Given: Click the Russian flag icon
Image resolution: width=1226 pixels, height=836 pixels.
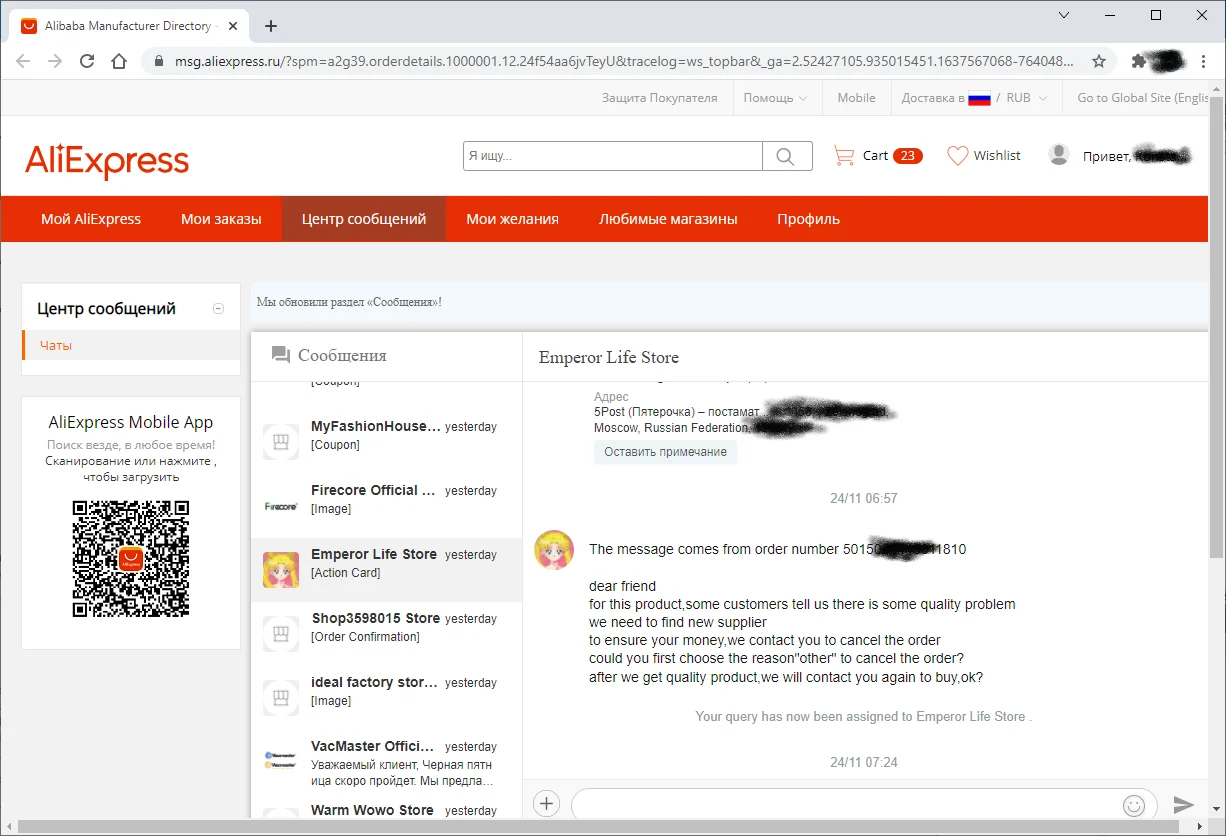Looking at the screenshot, I should pyautogui.click(x=979, y=98).
